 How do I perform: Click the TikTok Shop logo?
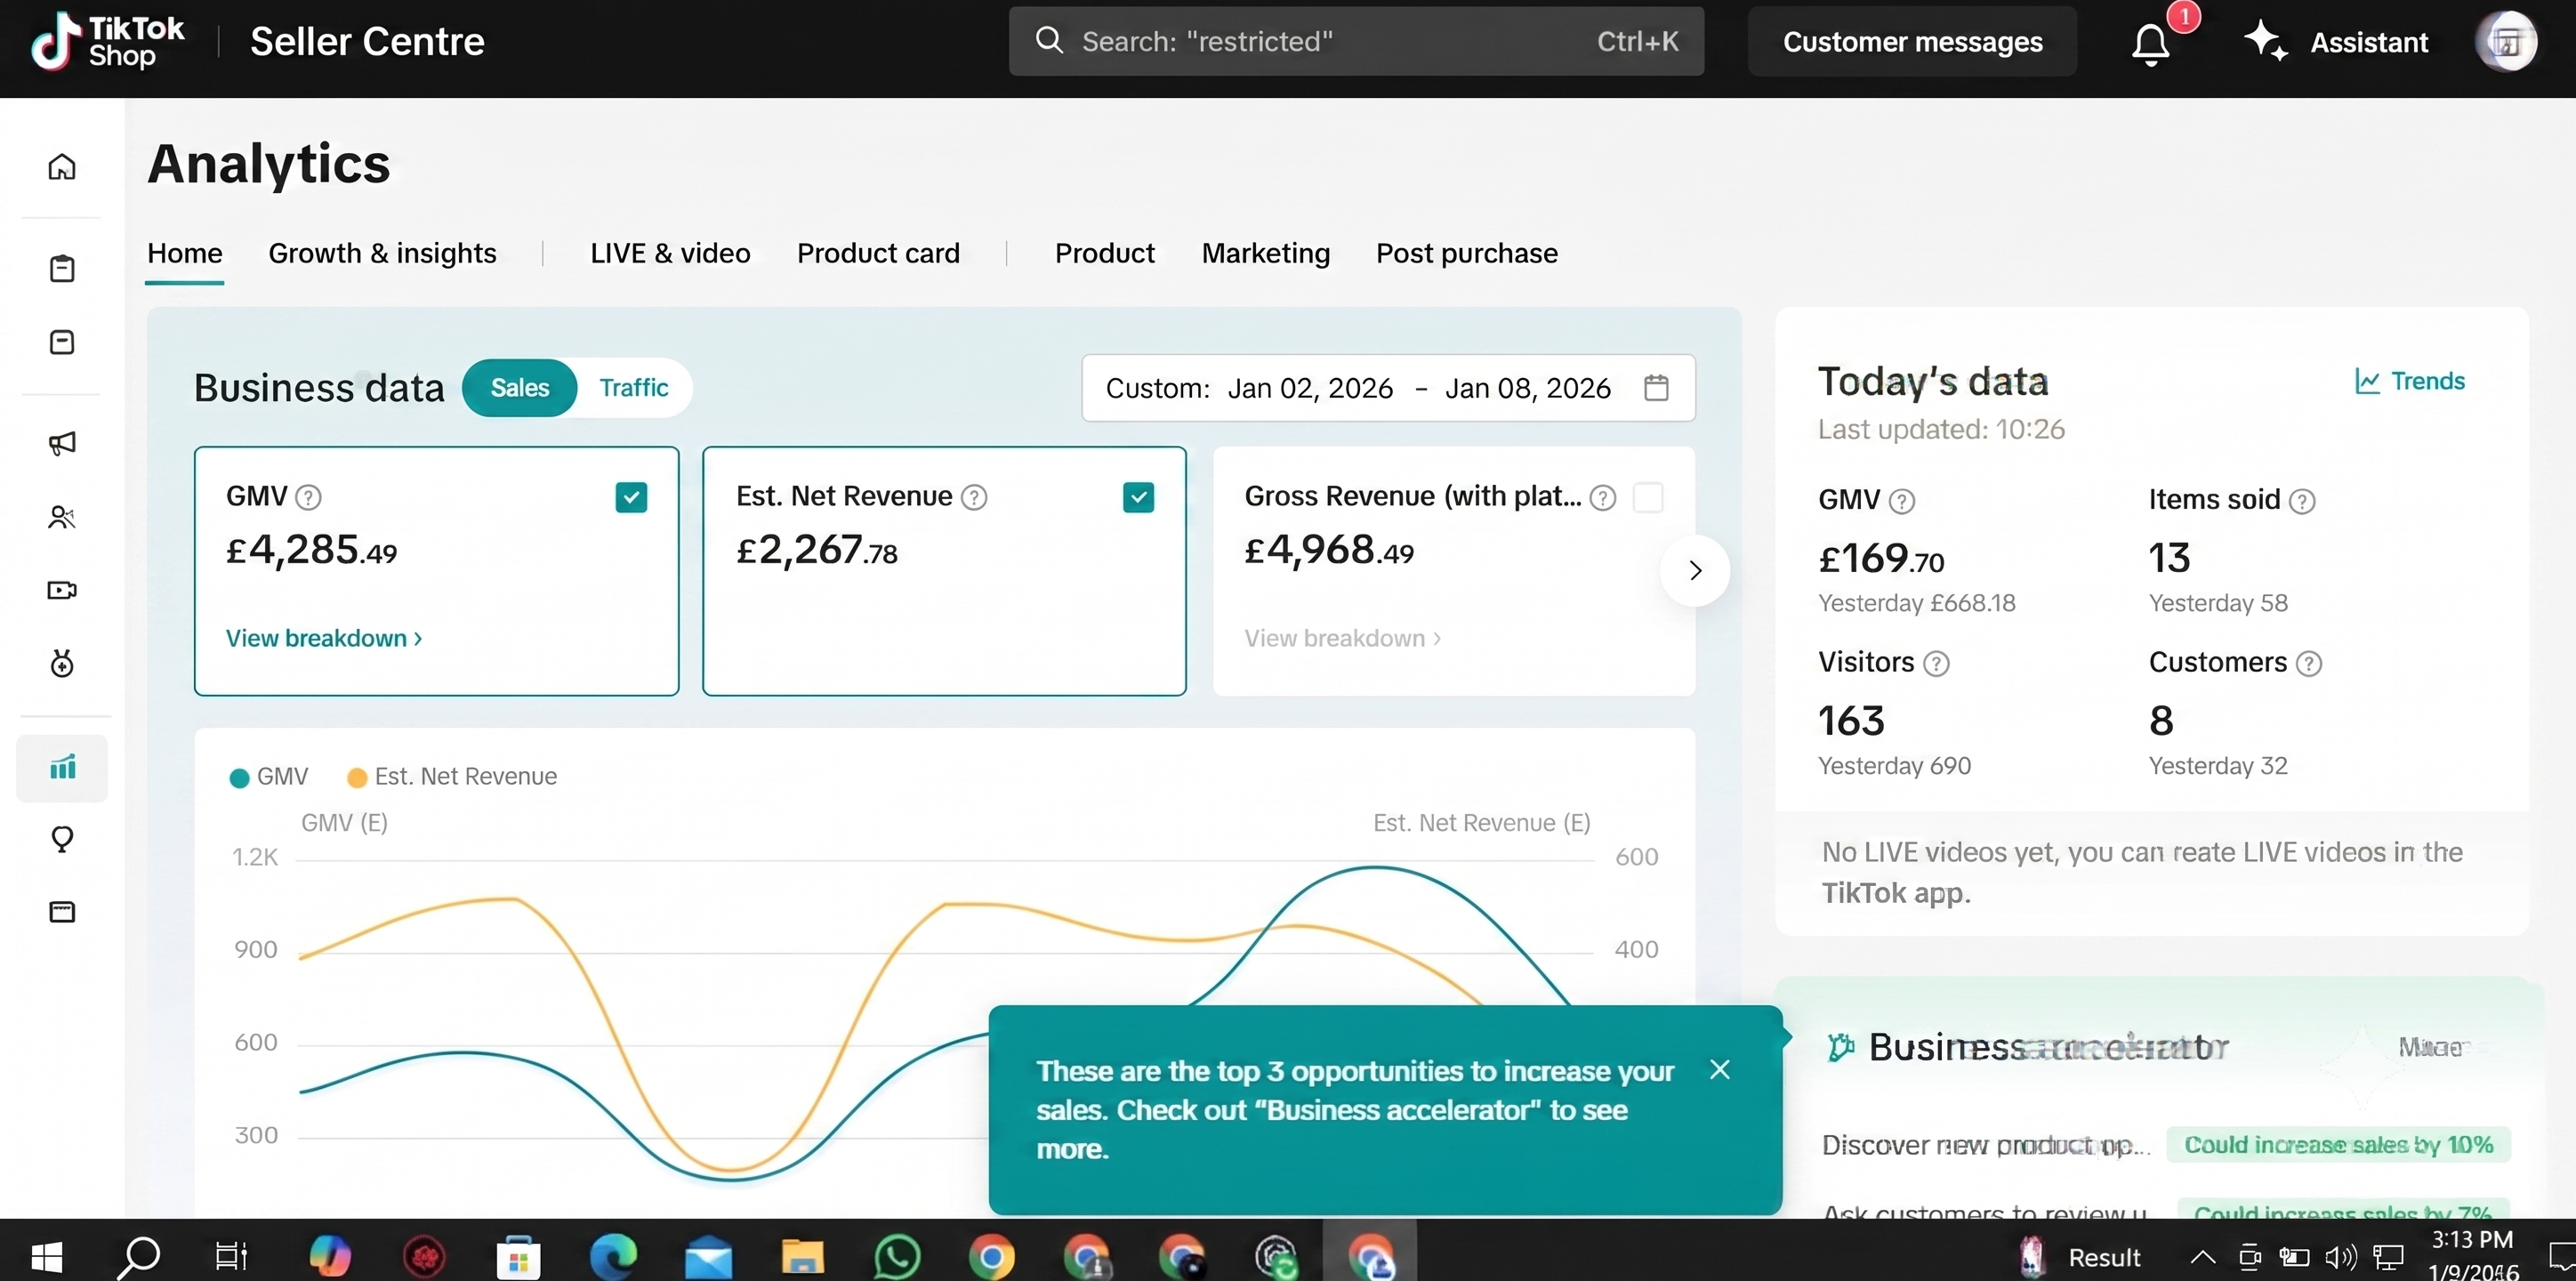click(x=107, y=42)
